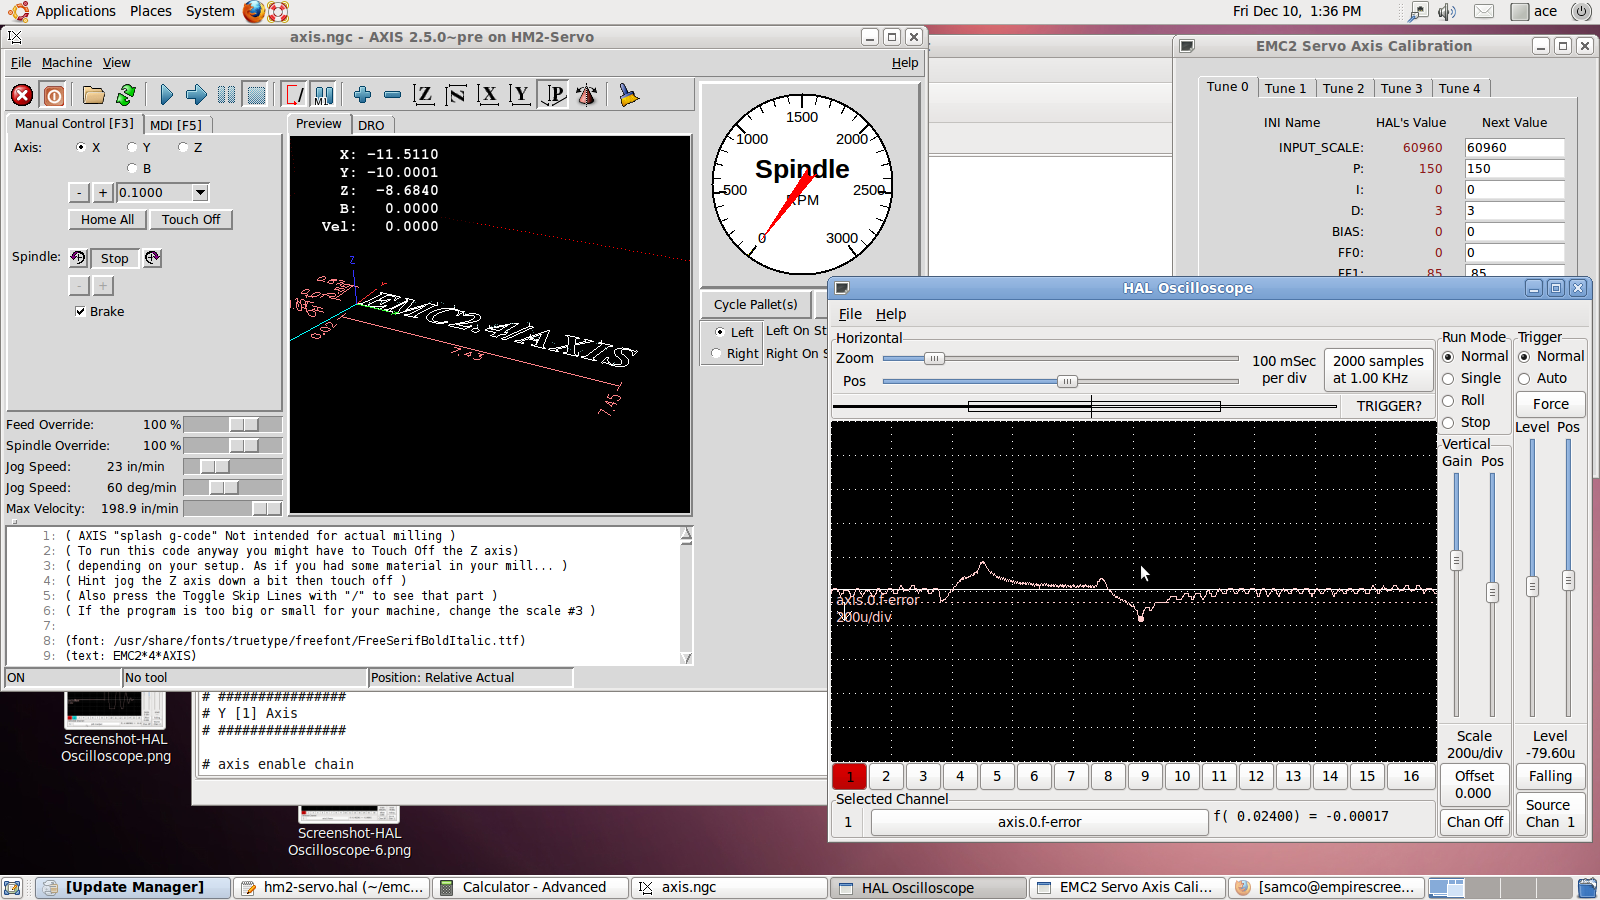Select the Right pallet radio button
The width and height of the screenshot is (1600, 900).
716,353
